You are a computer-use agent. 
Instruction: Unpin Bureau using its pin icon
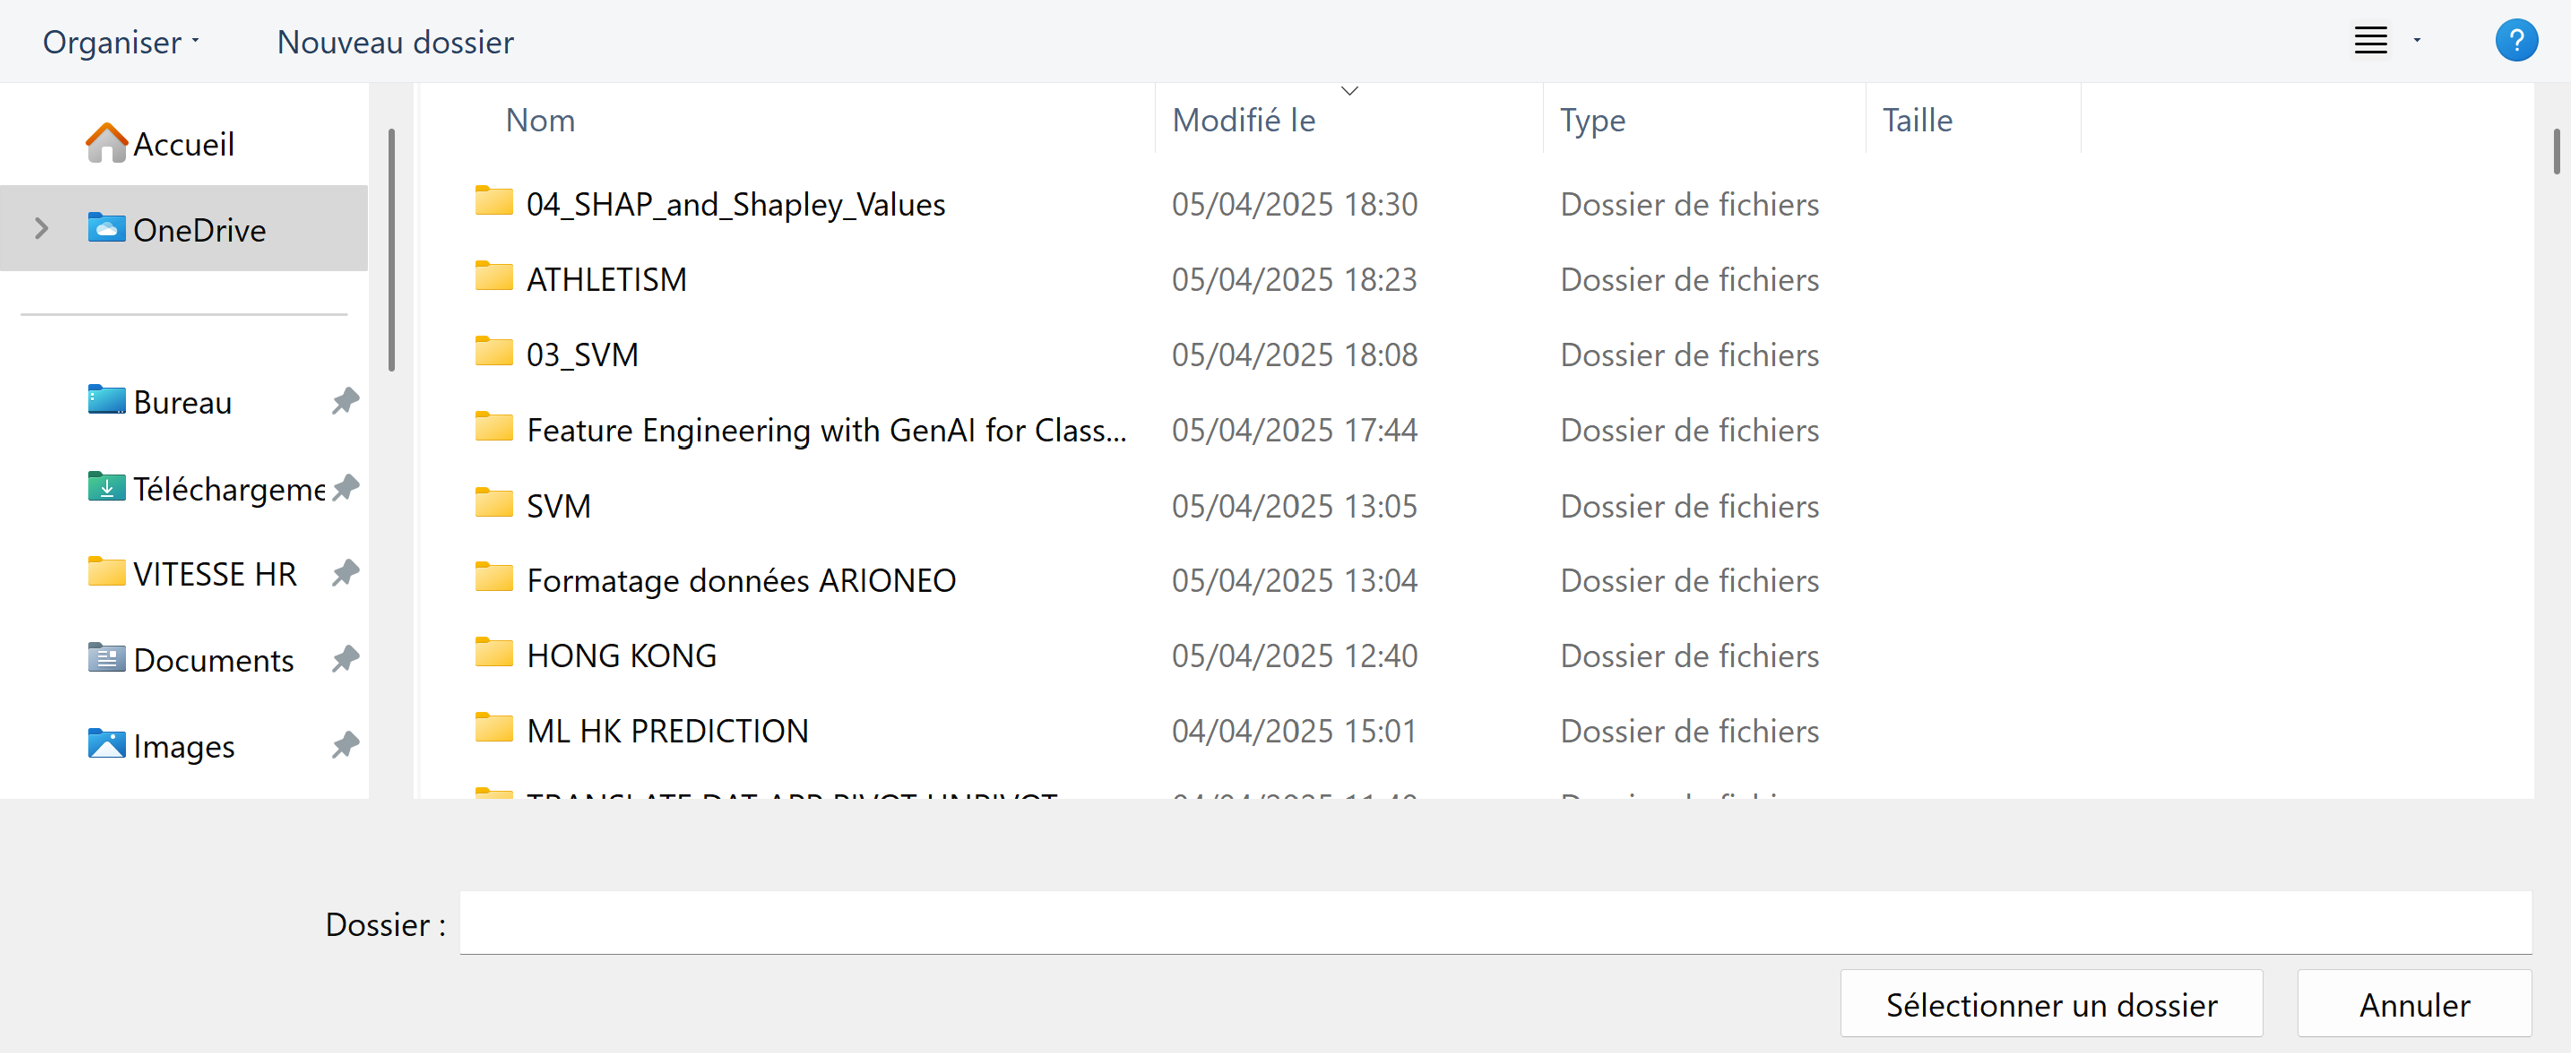coord(345,402)
